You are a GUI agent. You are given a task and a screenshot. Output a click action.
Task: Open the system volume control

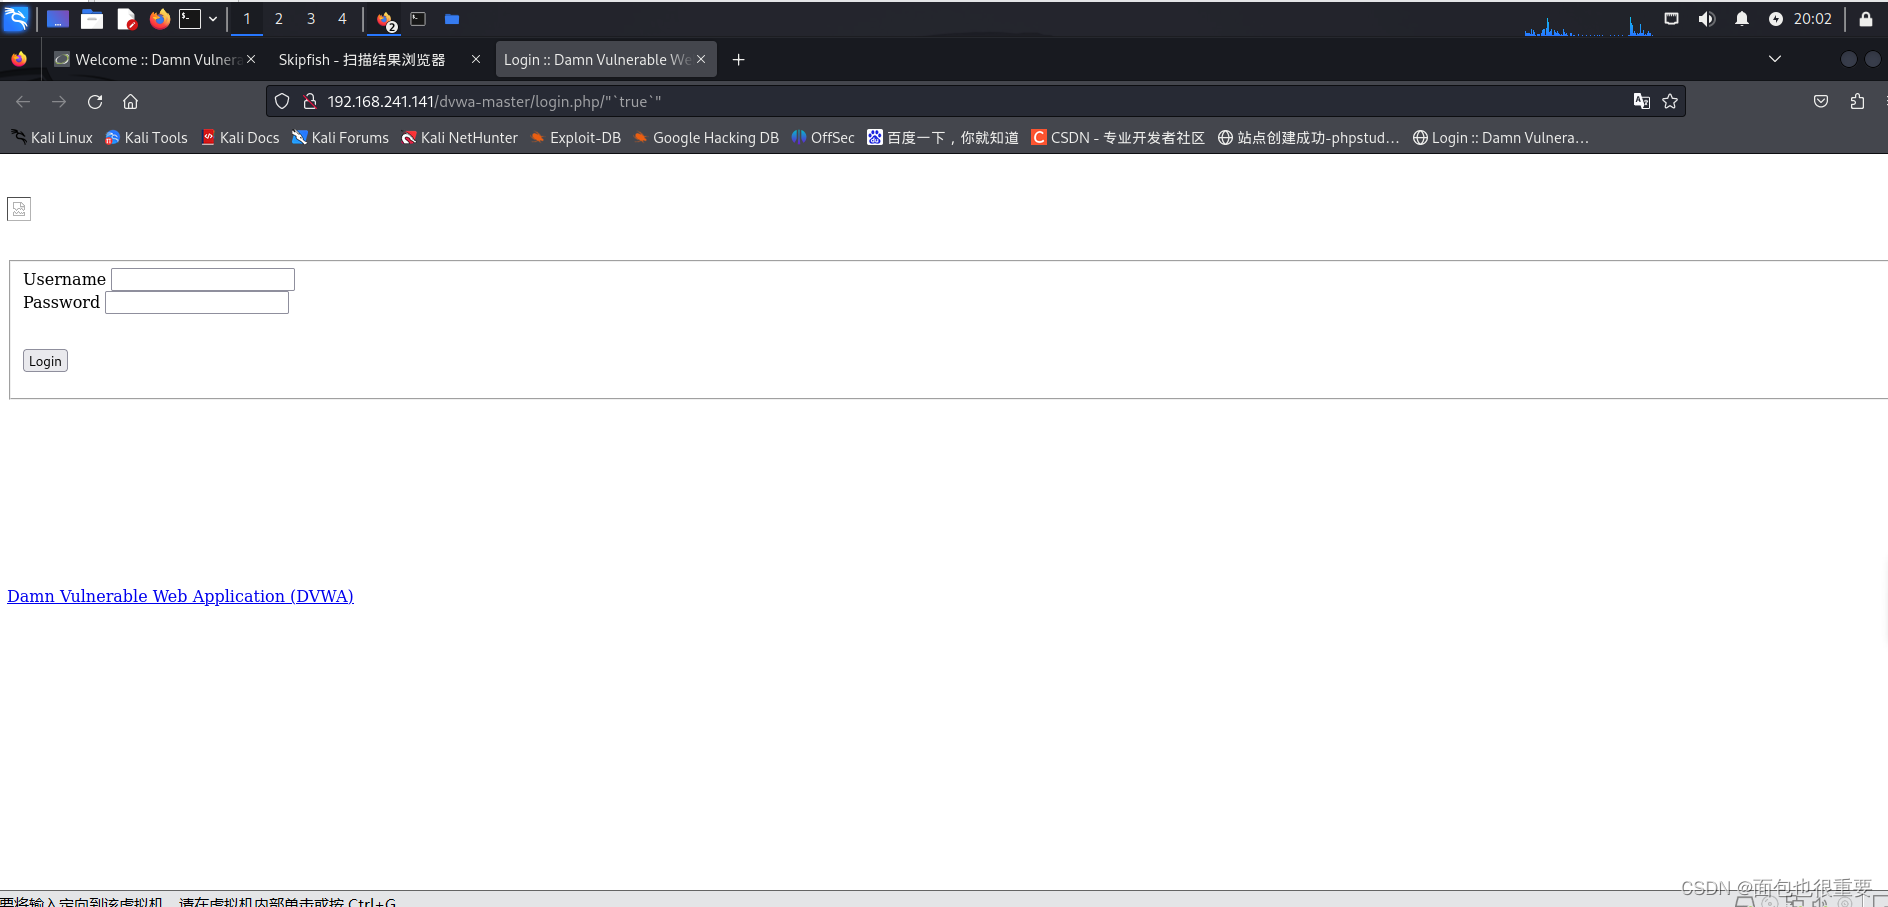point(1706,19)
